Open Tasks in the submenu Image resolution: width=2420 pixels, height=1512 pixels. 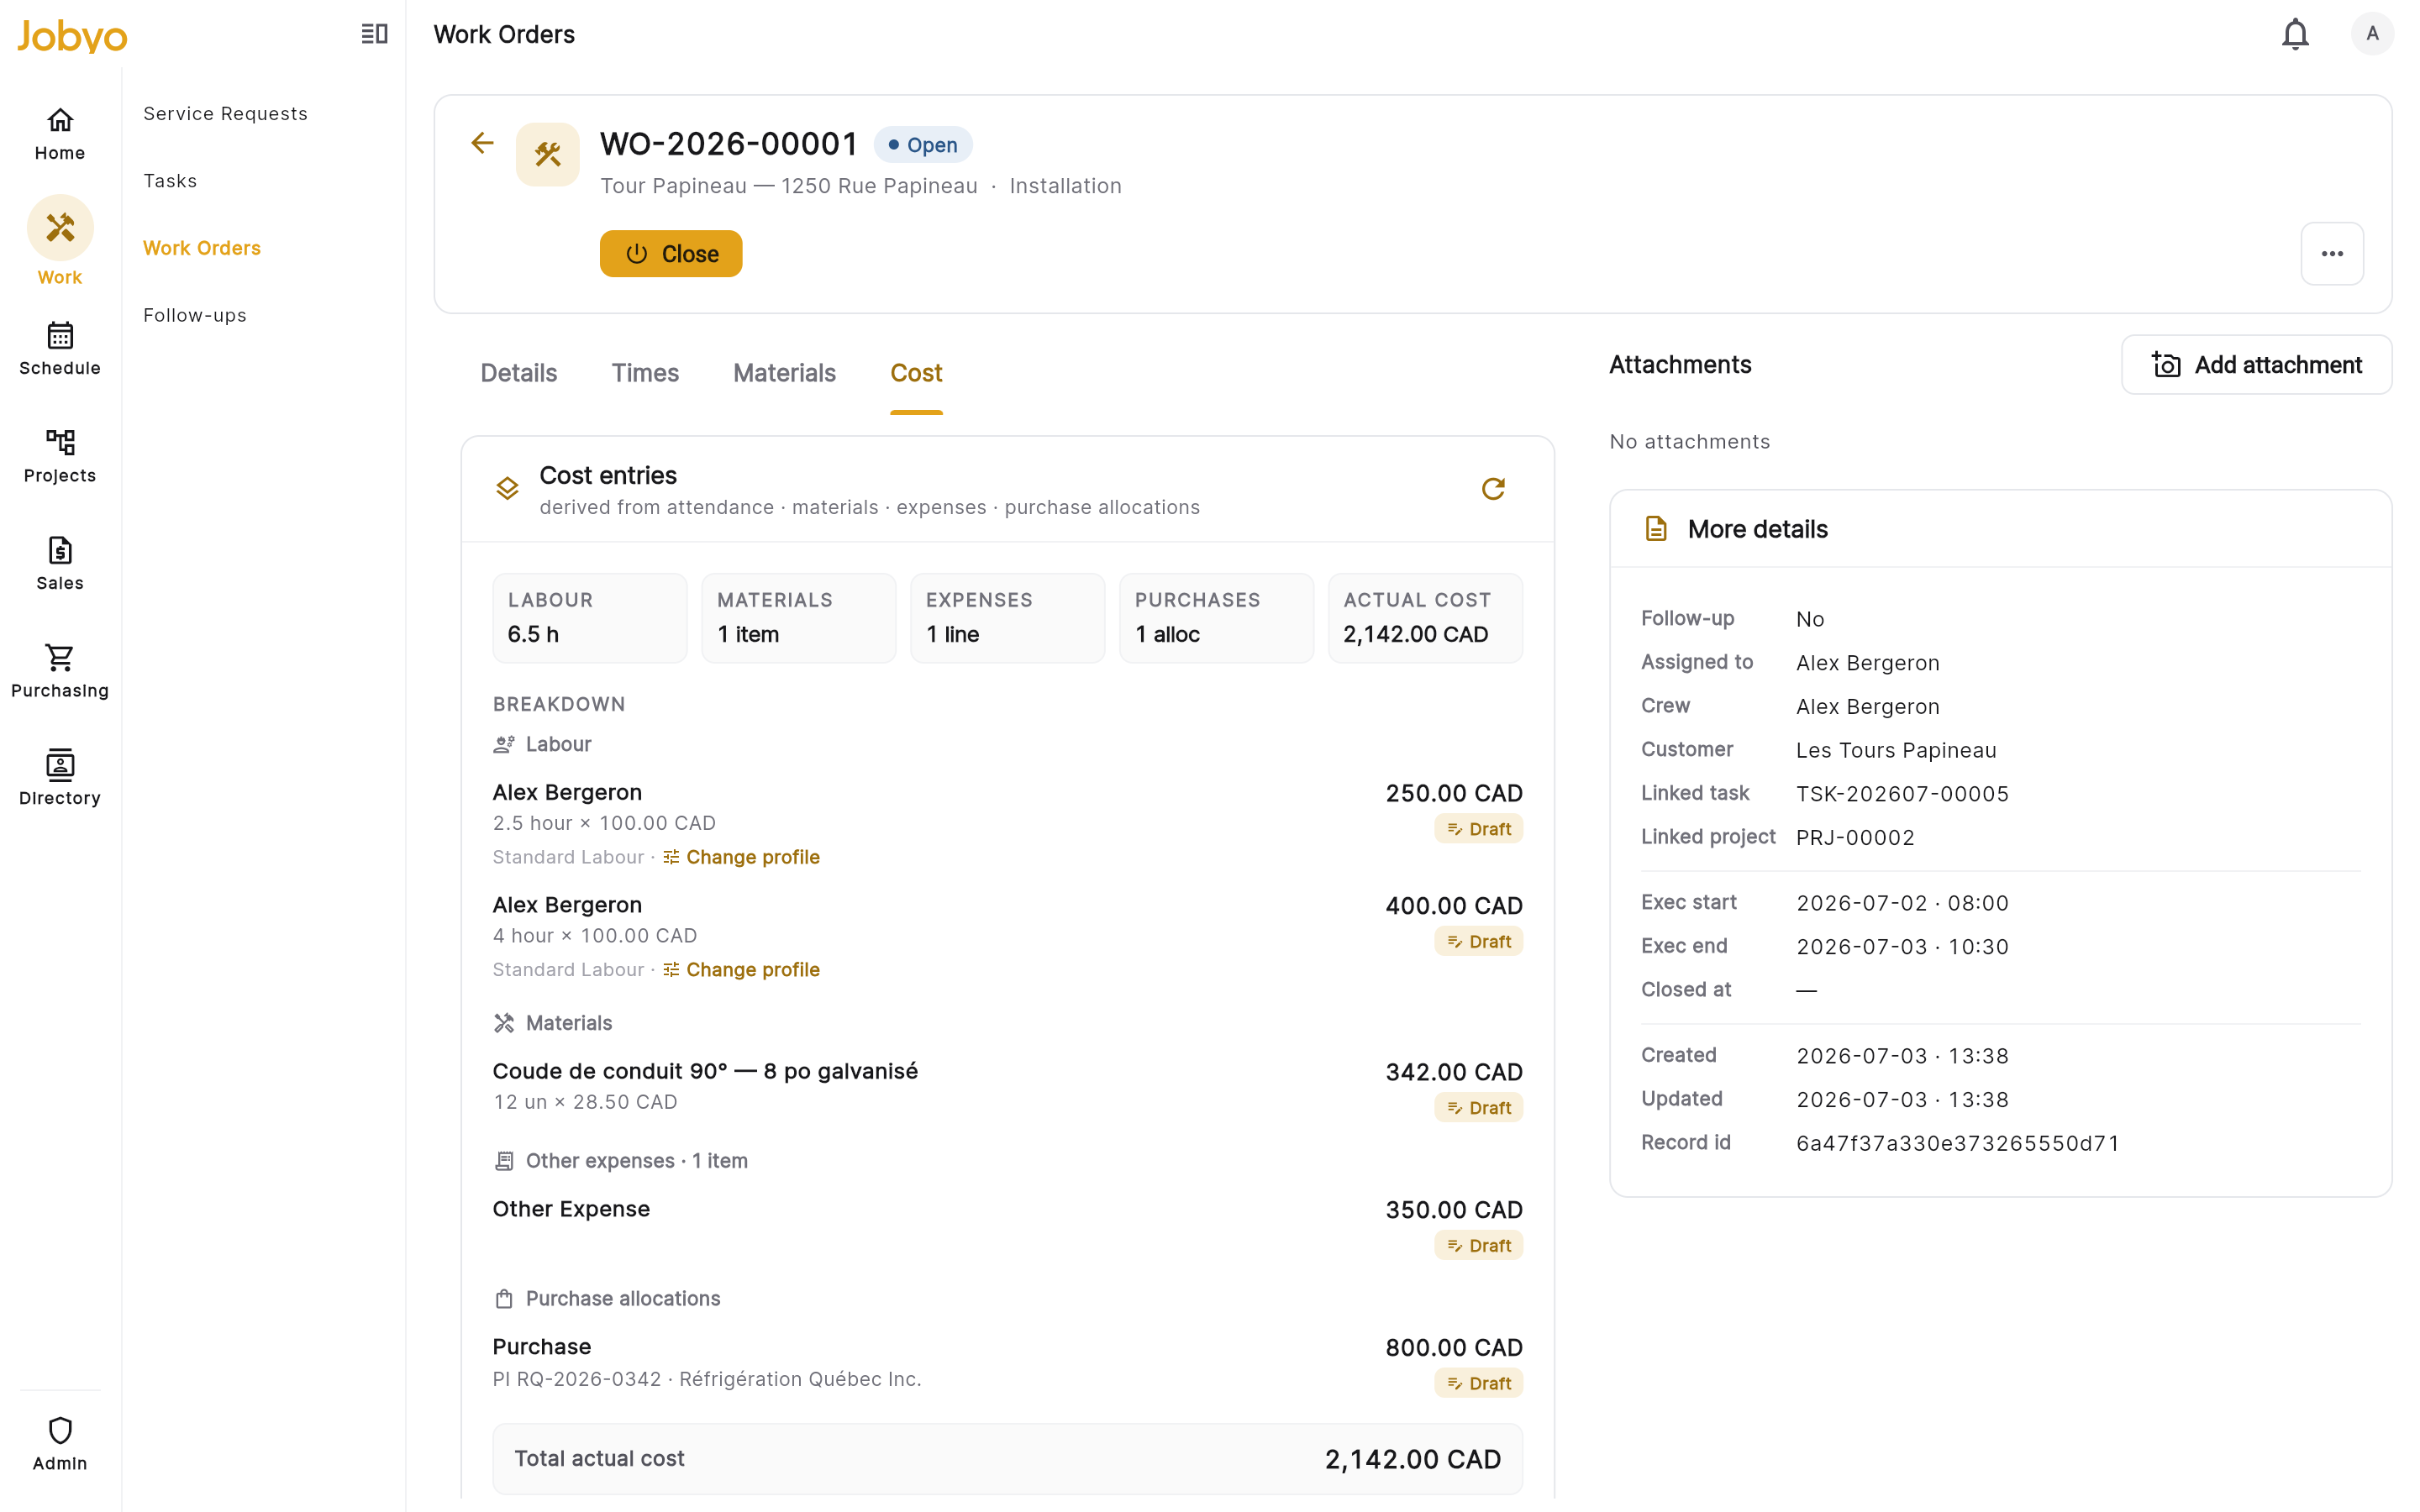click(170, 181)
